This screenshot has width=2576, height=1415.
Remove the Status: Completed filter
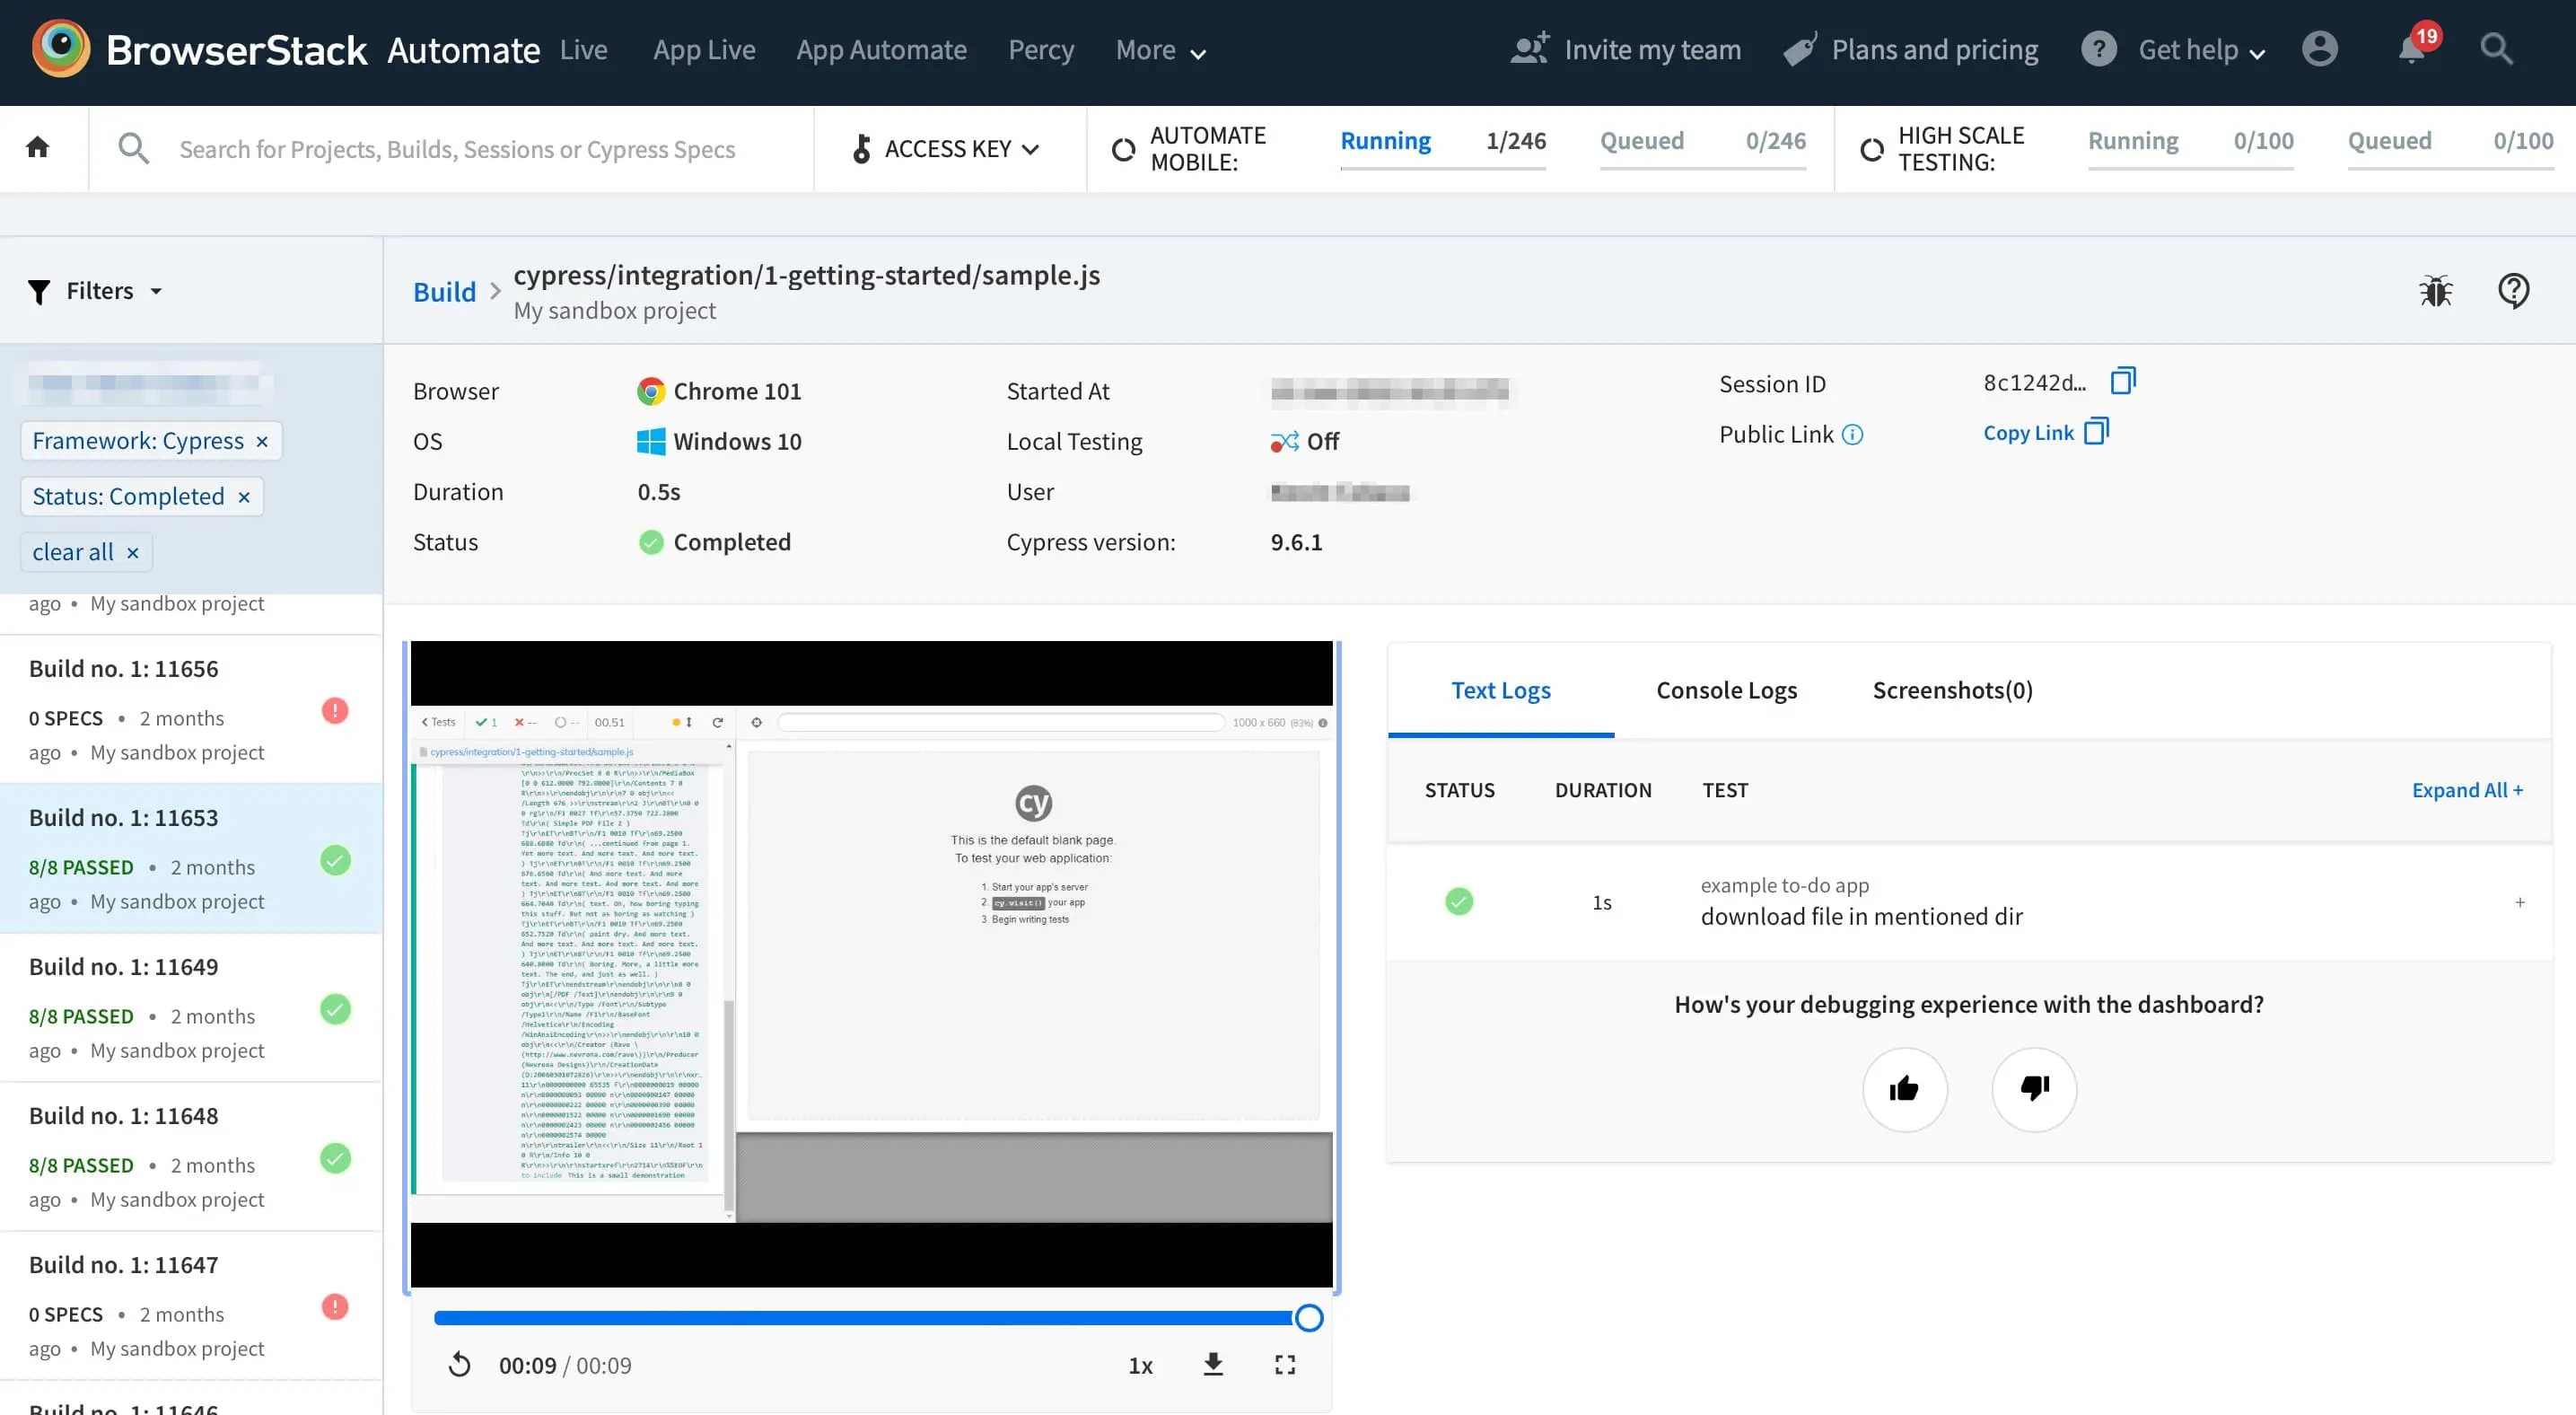[244, 497]
